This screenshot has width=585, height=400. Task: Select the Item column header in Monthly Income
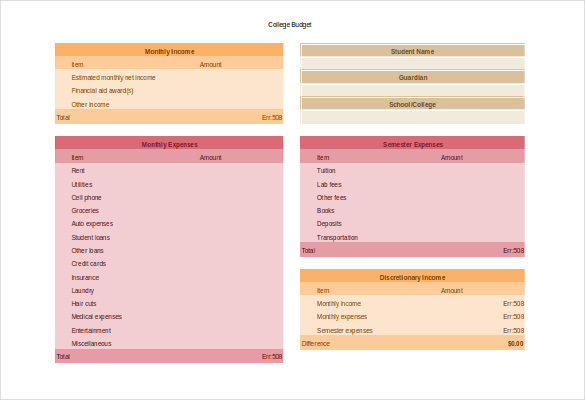click(x=78, y=65)
